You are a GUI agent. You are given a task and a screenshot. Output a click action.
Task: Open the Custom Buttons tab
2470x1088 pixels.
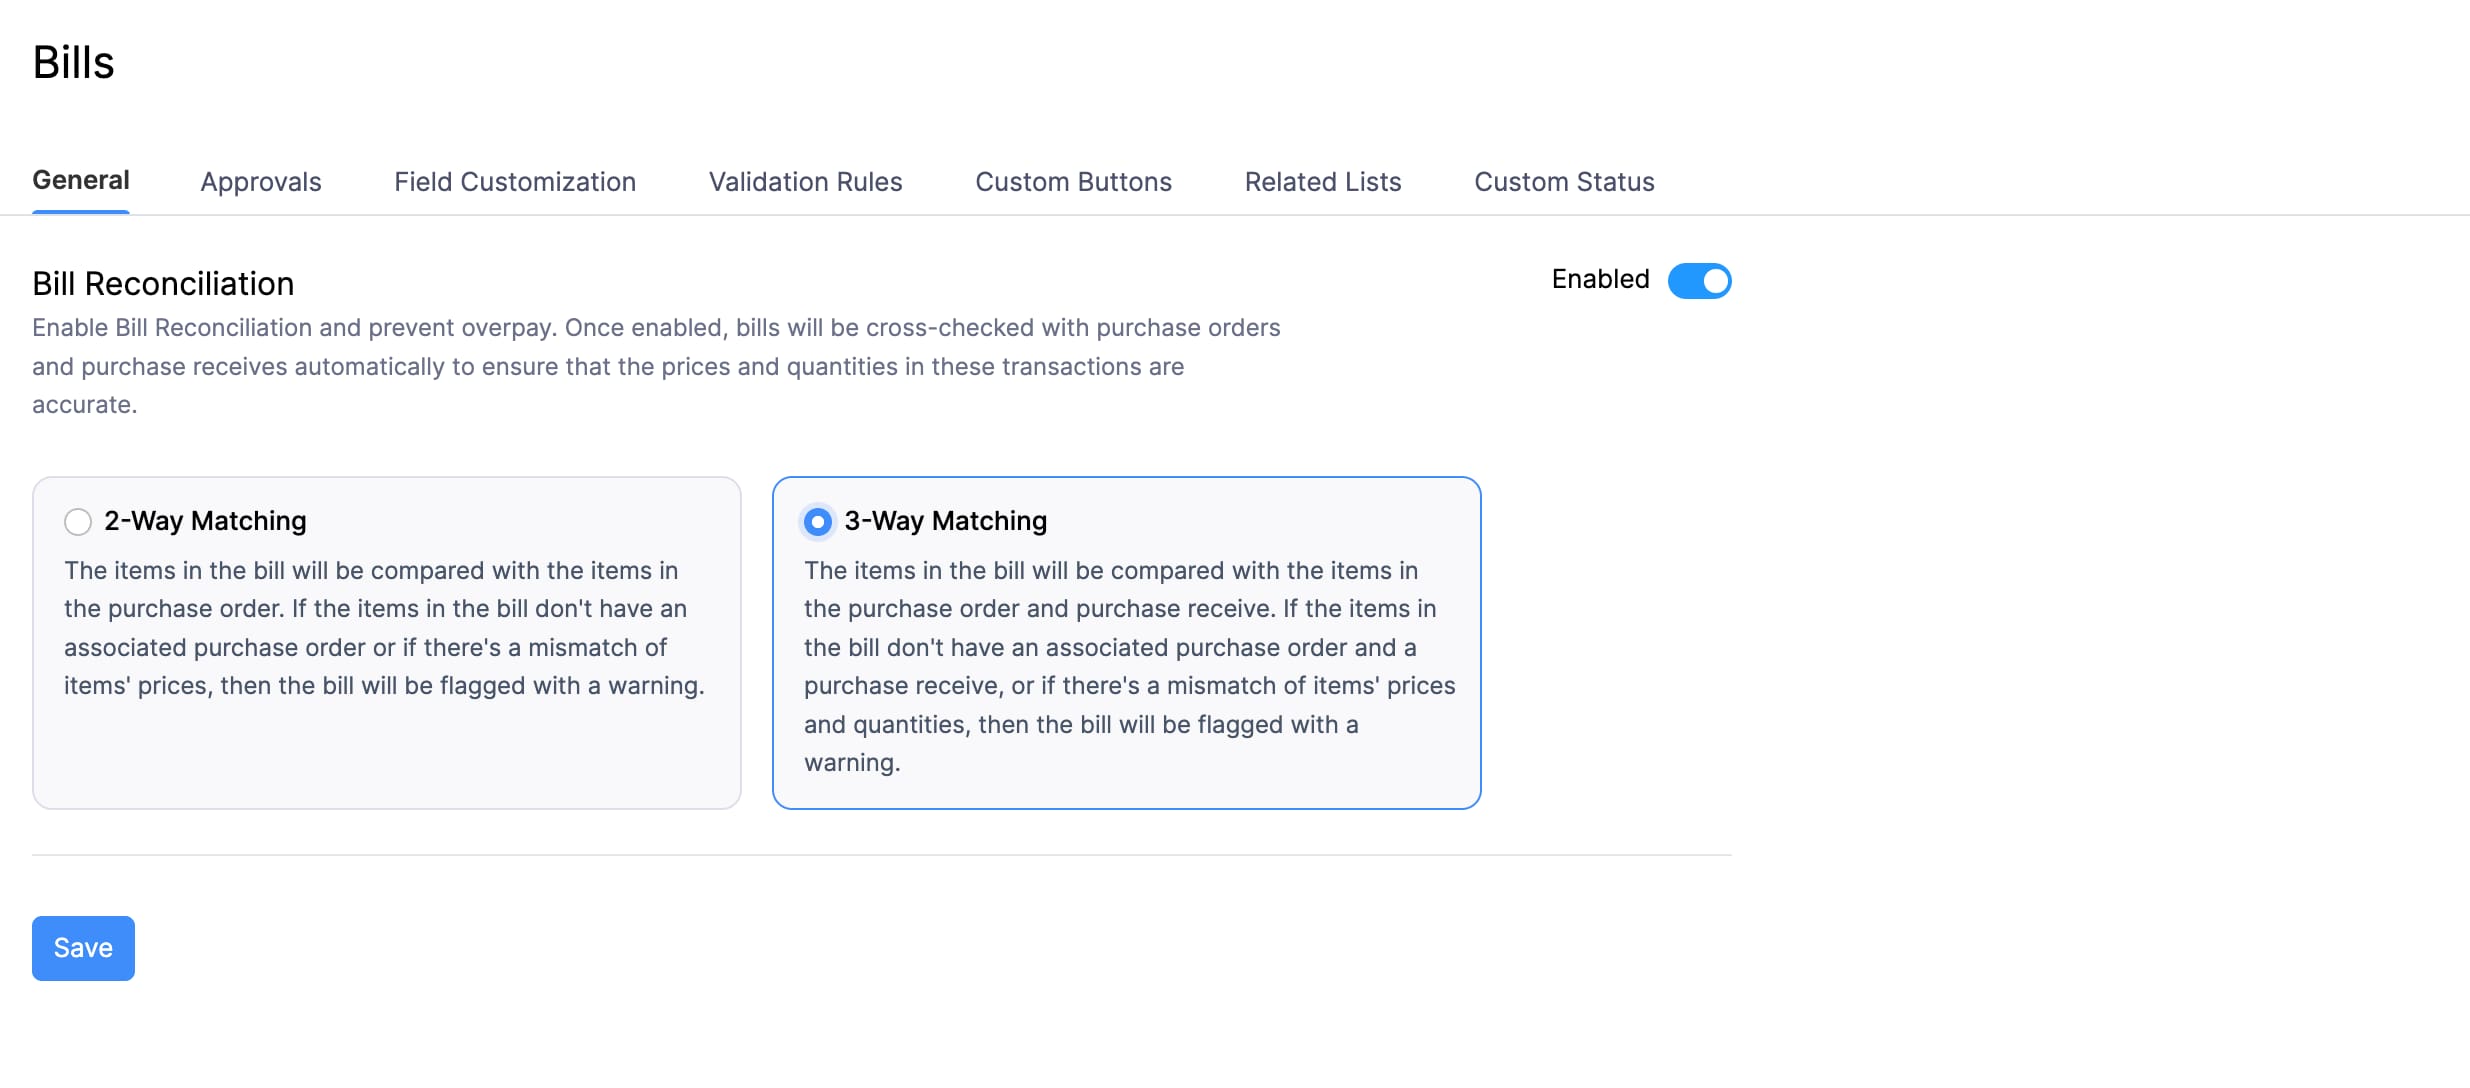click(1073, 181)
